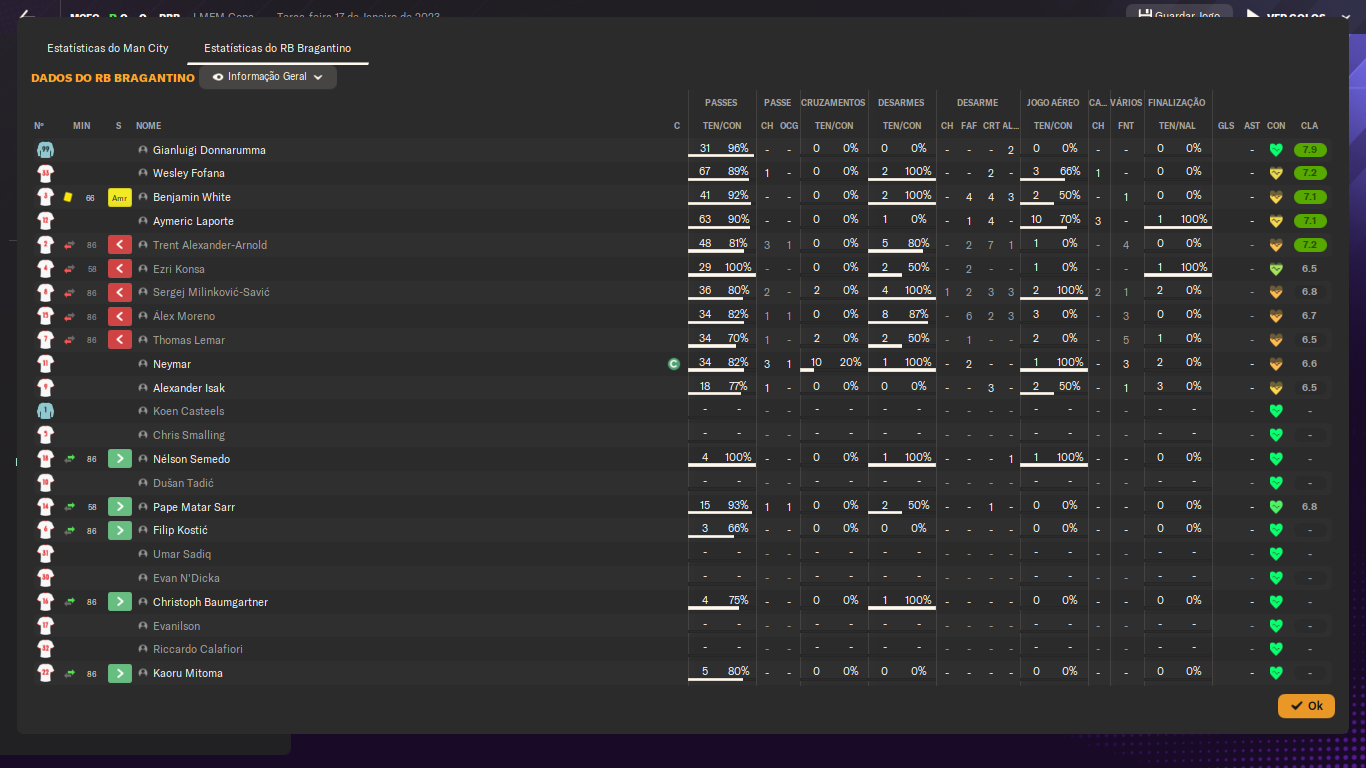The image size is (1366, 768).
Task: Switch to Estatísticas do Man City tab
Action: [x=107, y=48]
